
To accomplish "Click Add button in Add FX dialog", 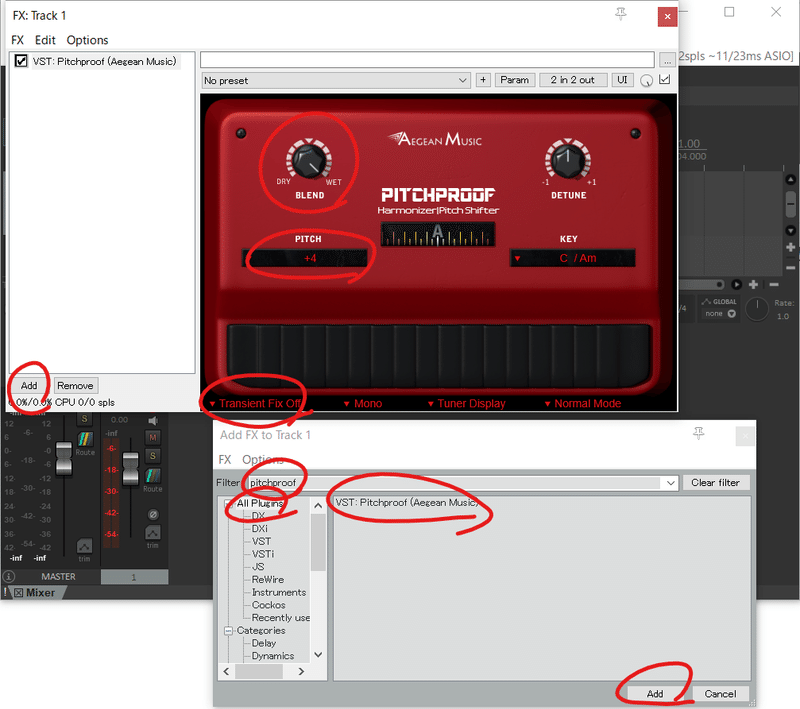I will [655, 694].
